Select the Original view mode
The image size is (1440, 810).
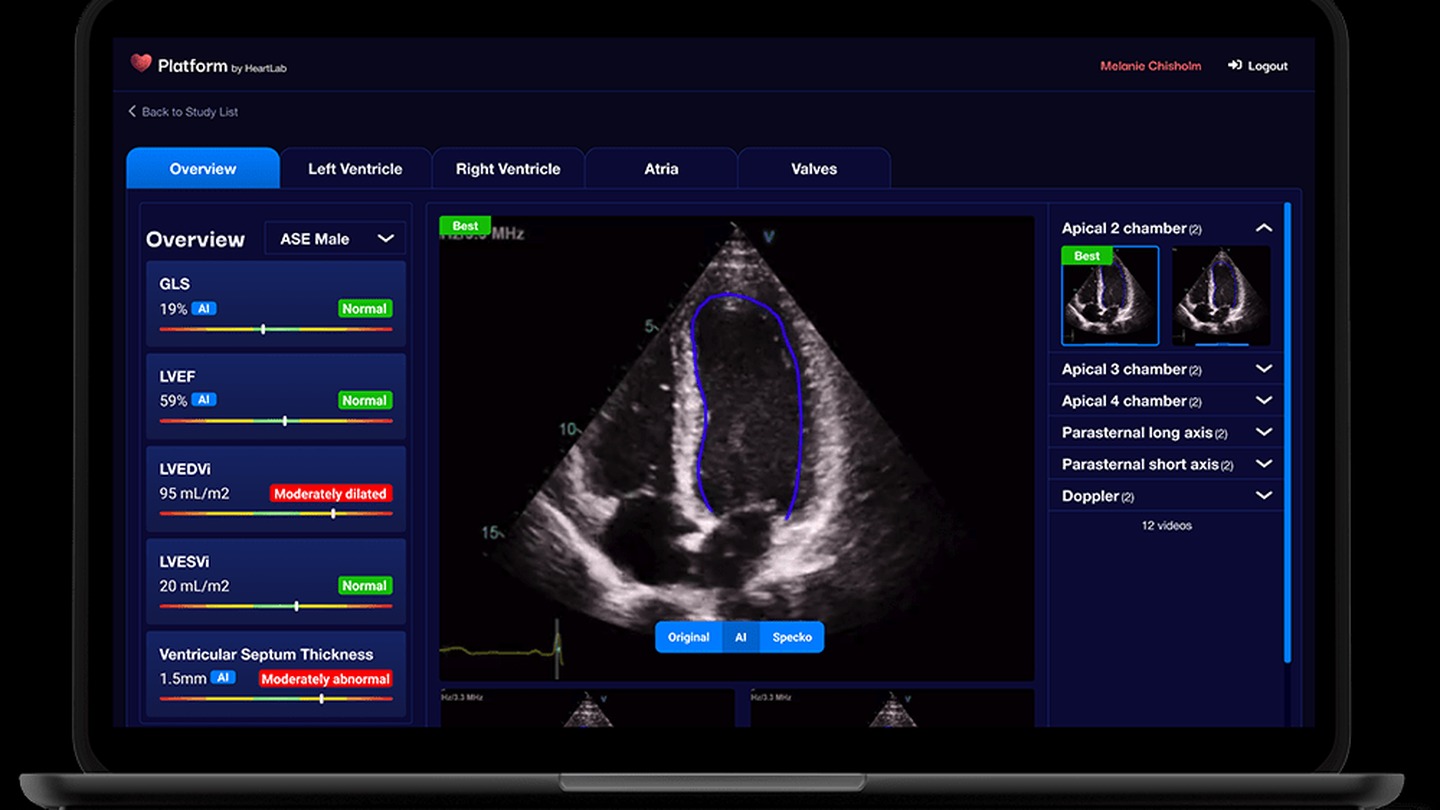[688, 636]
